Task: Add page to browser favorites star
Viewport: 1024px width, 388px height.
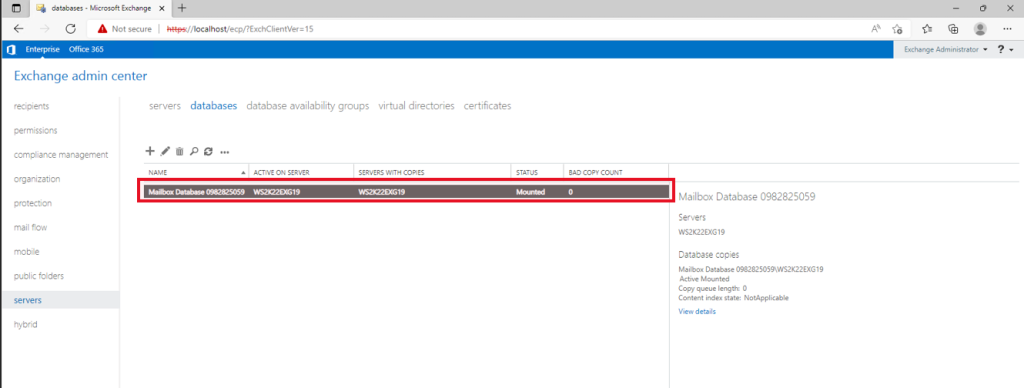Action: (x=897, y=29)
